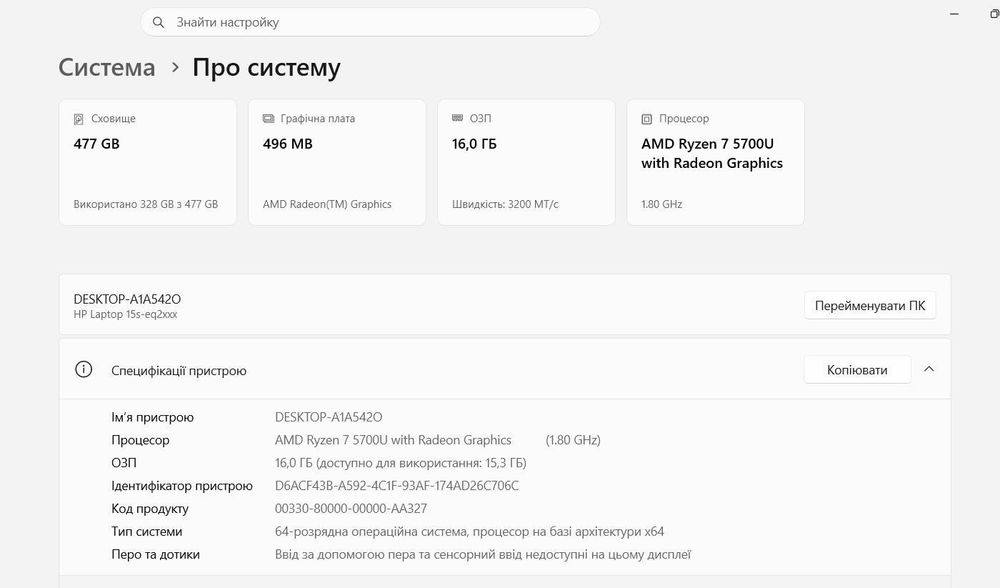Collapse the Специфікації пристрою section chevron
Image resolution: width=1000 pixels, height=588 pixels.
coord(929,369)
